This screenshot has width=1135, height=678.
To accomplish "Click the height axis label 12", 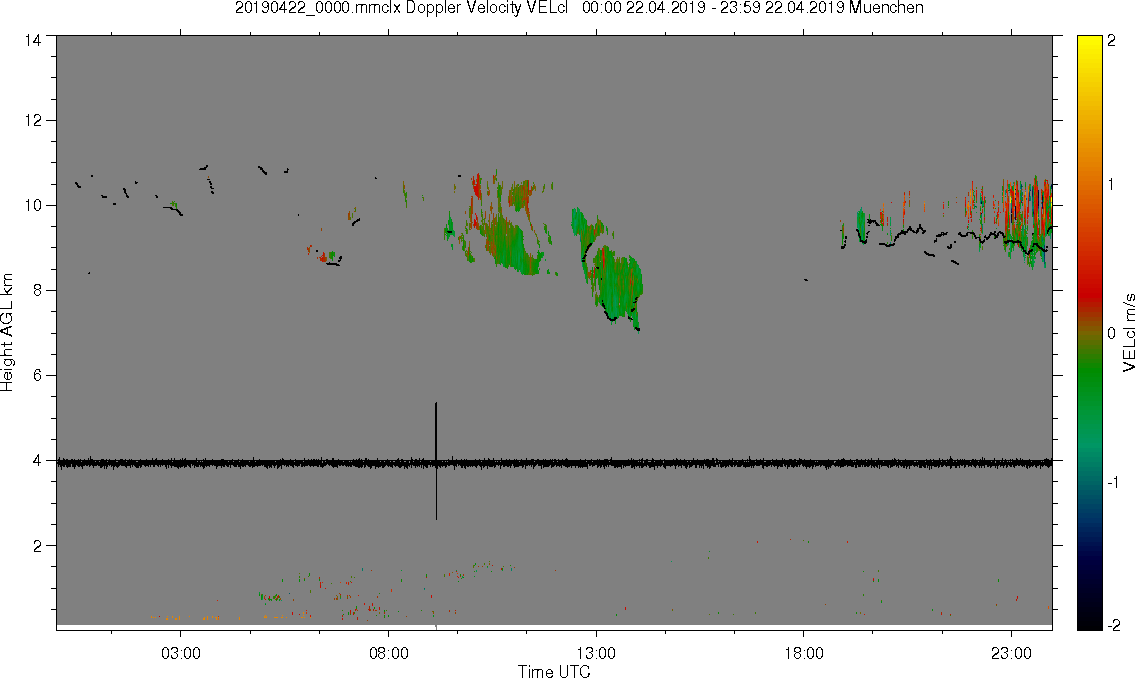I will pyautogui.click(x=33, y=120).
